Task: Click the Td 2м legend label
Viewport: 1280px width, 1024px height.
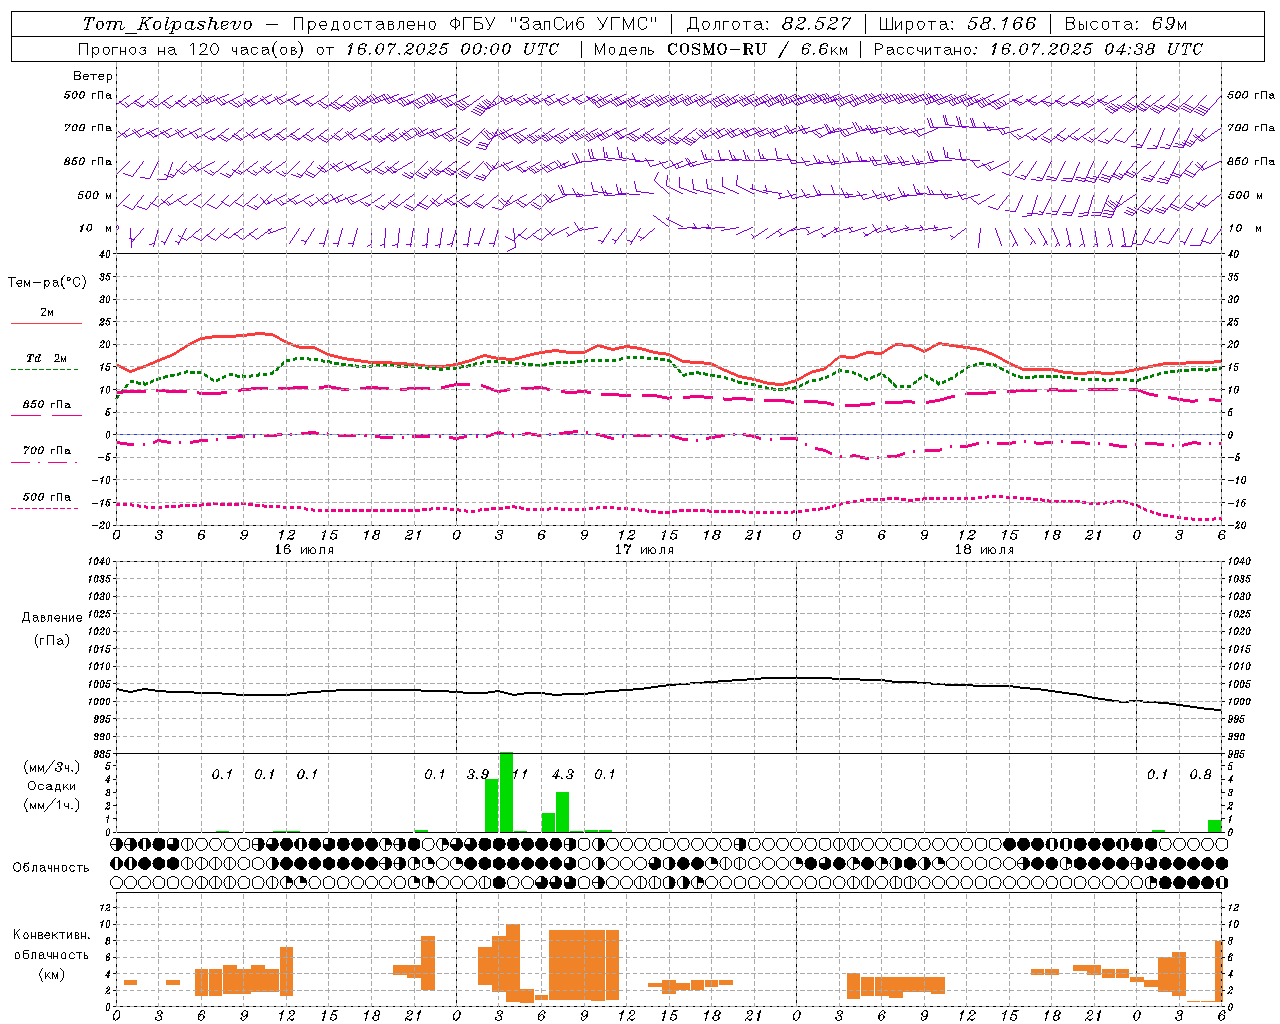Action: 47,358
